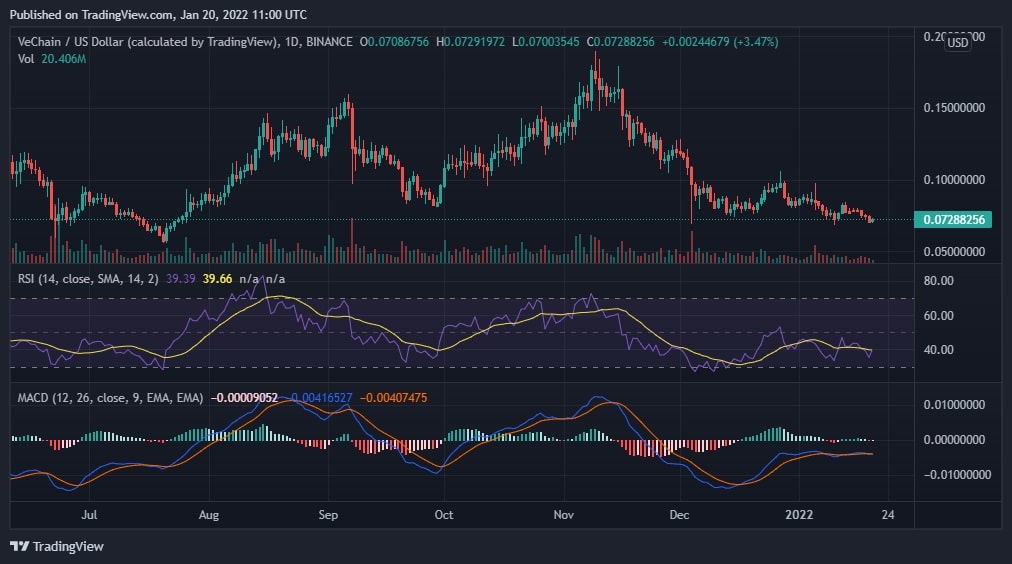Click the RSI 40.00 axis label

[938, 350]
